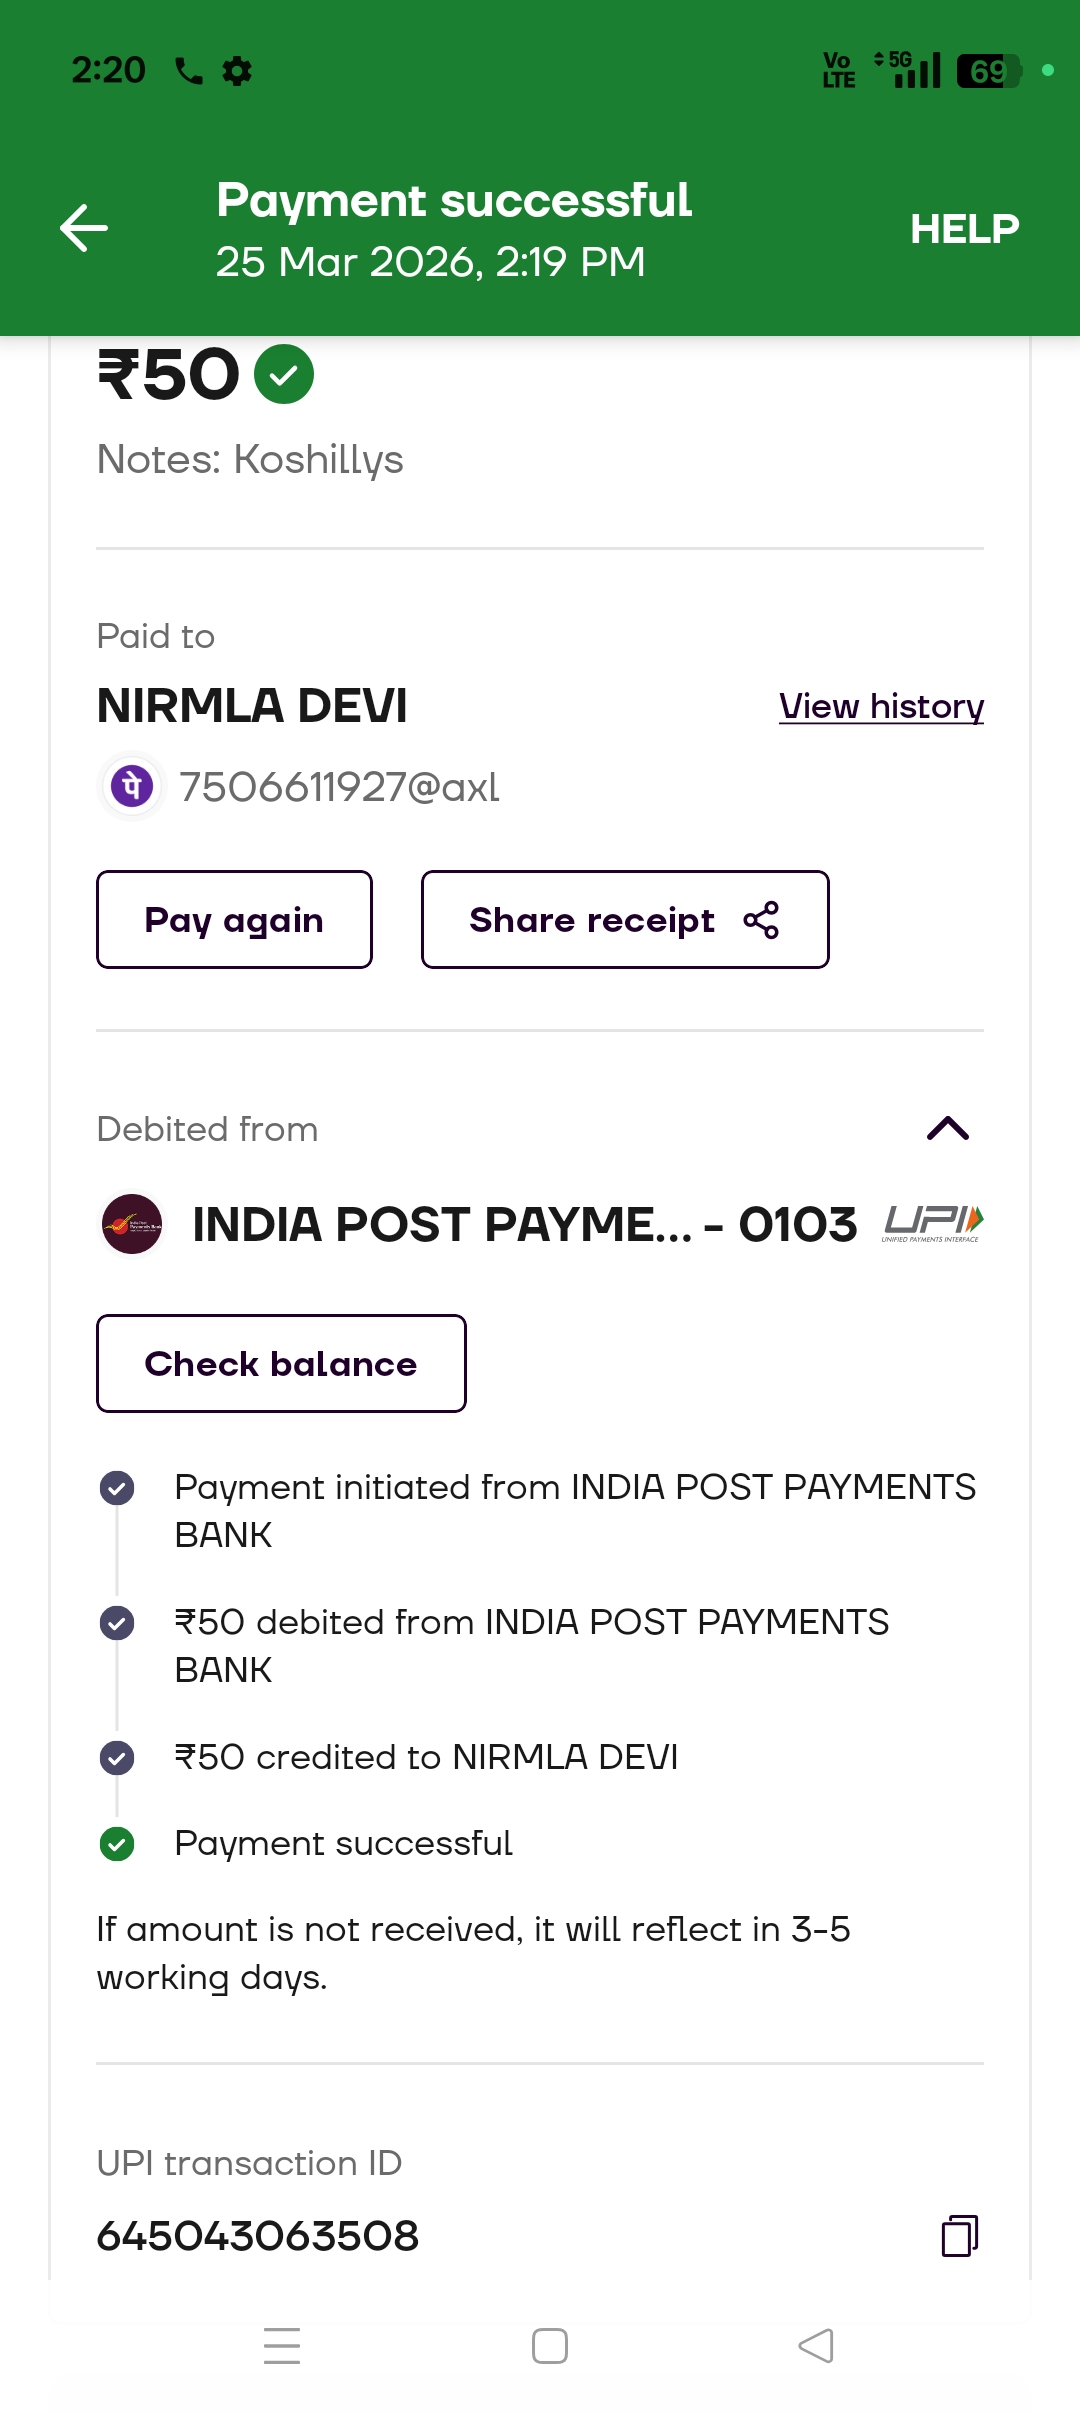Copy the UPI transaction ID
This screenshot has height=2412, width=1080.
[959, 2236]
